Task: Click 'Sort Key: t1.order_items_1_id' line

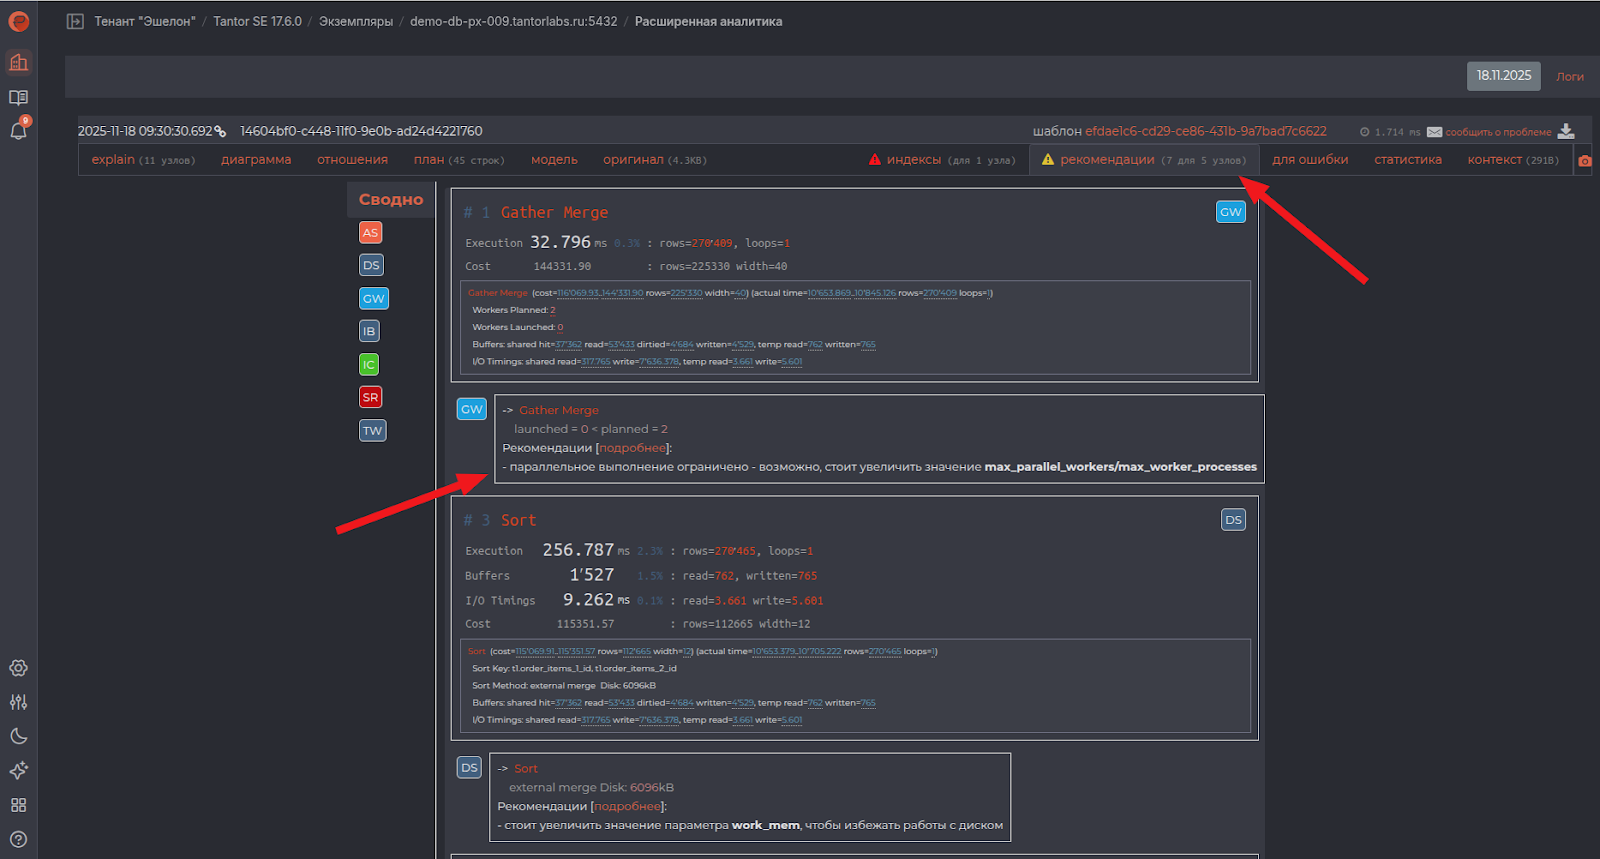Action: [x=574, y=668]
